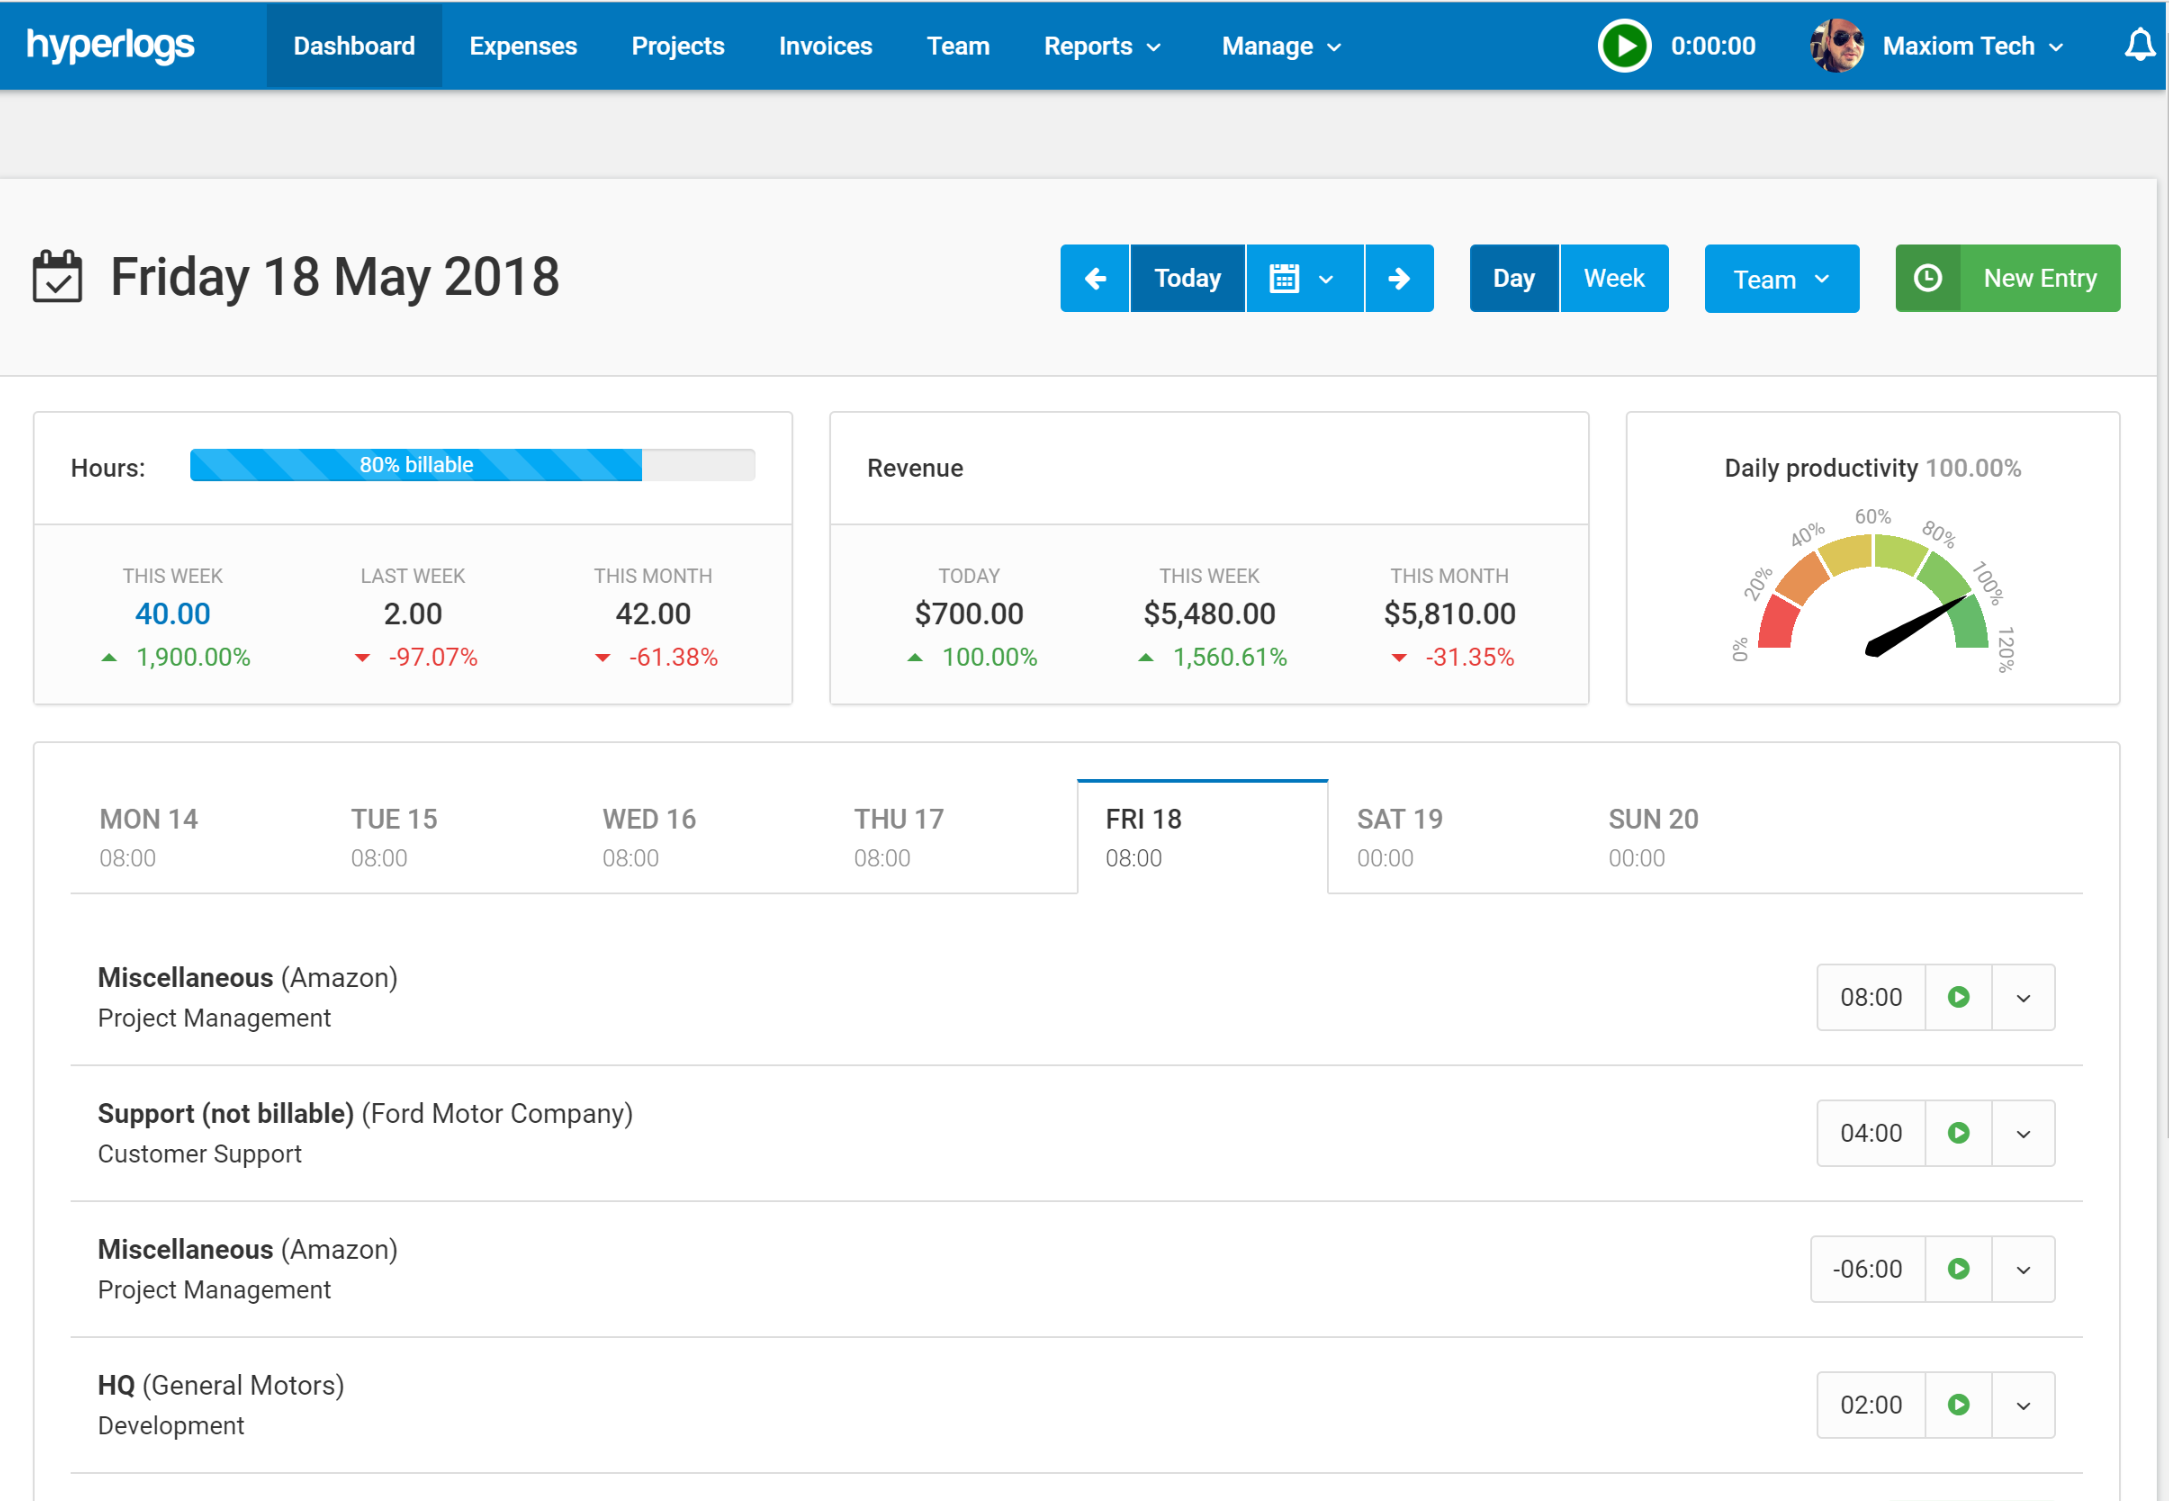This screenshot has height=1501, width=2169.
Task: Start timer on Support (not billable) entry
Action: (x=1958, y=1133)
